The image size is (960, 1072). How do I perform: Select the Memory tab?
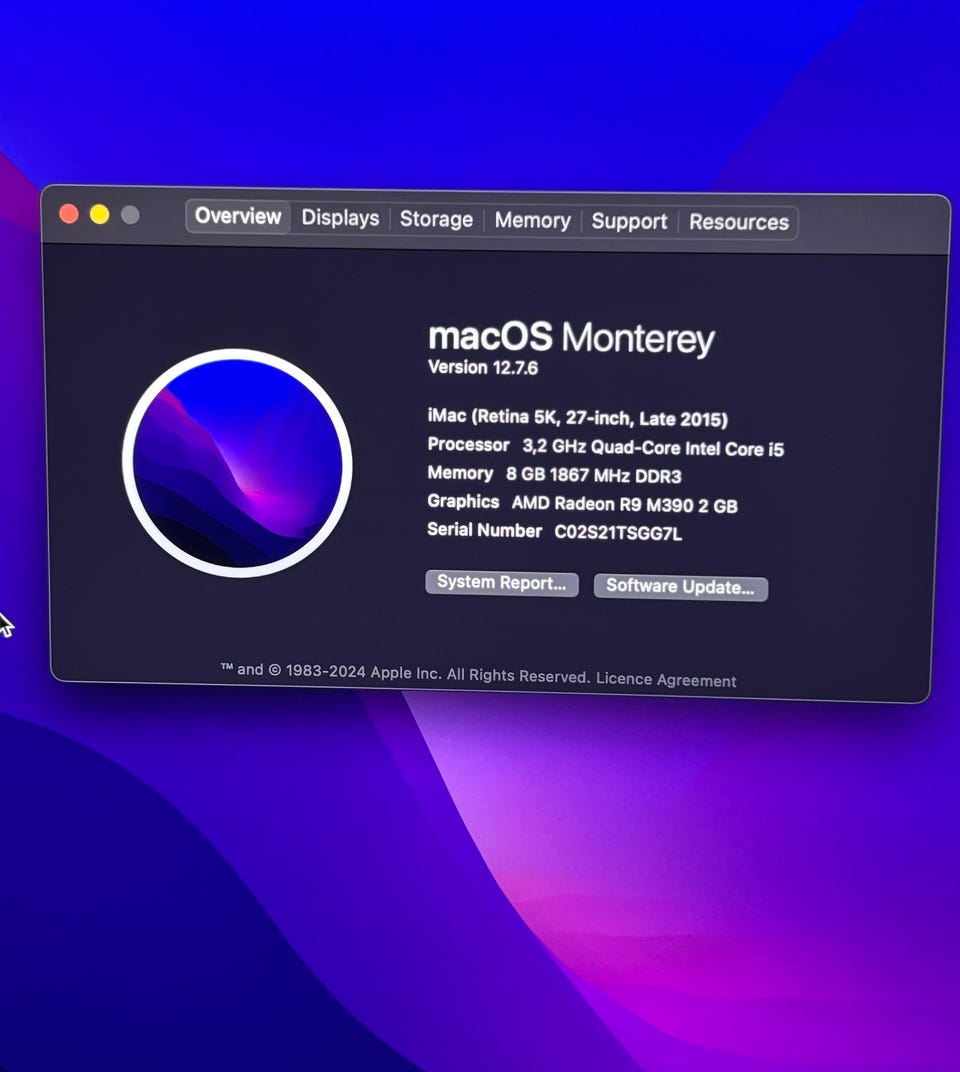click(533, 221)
